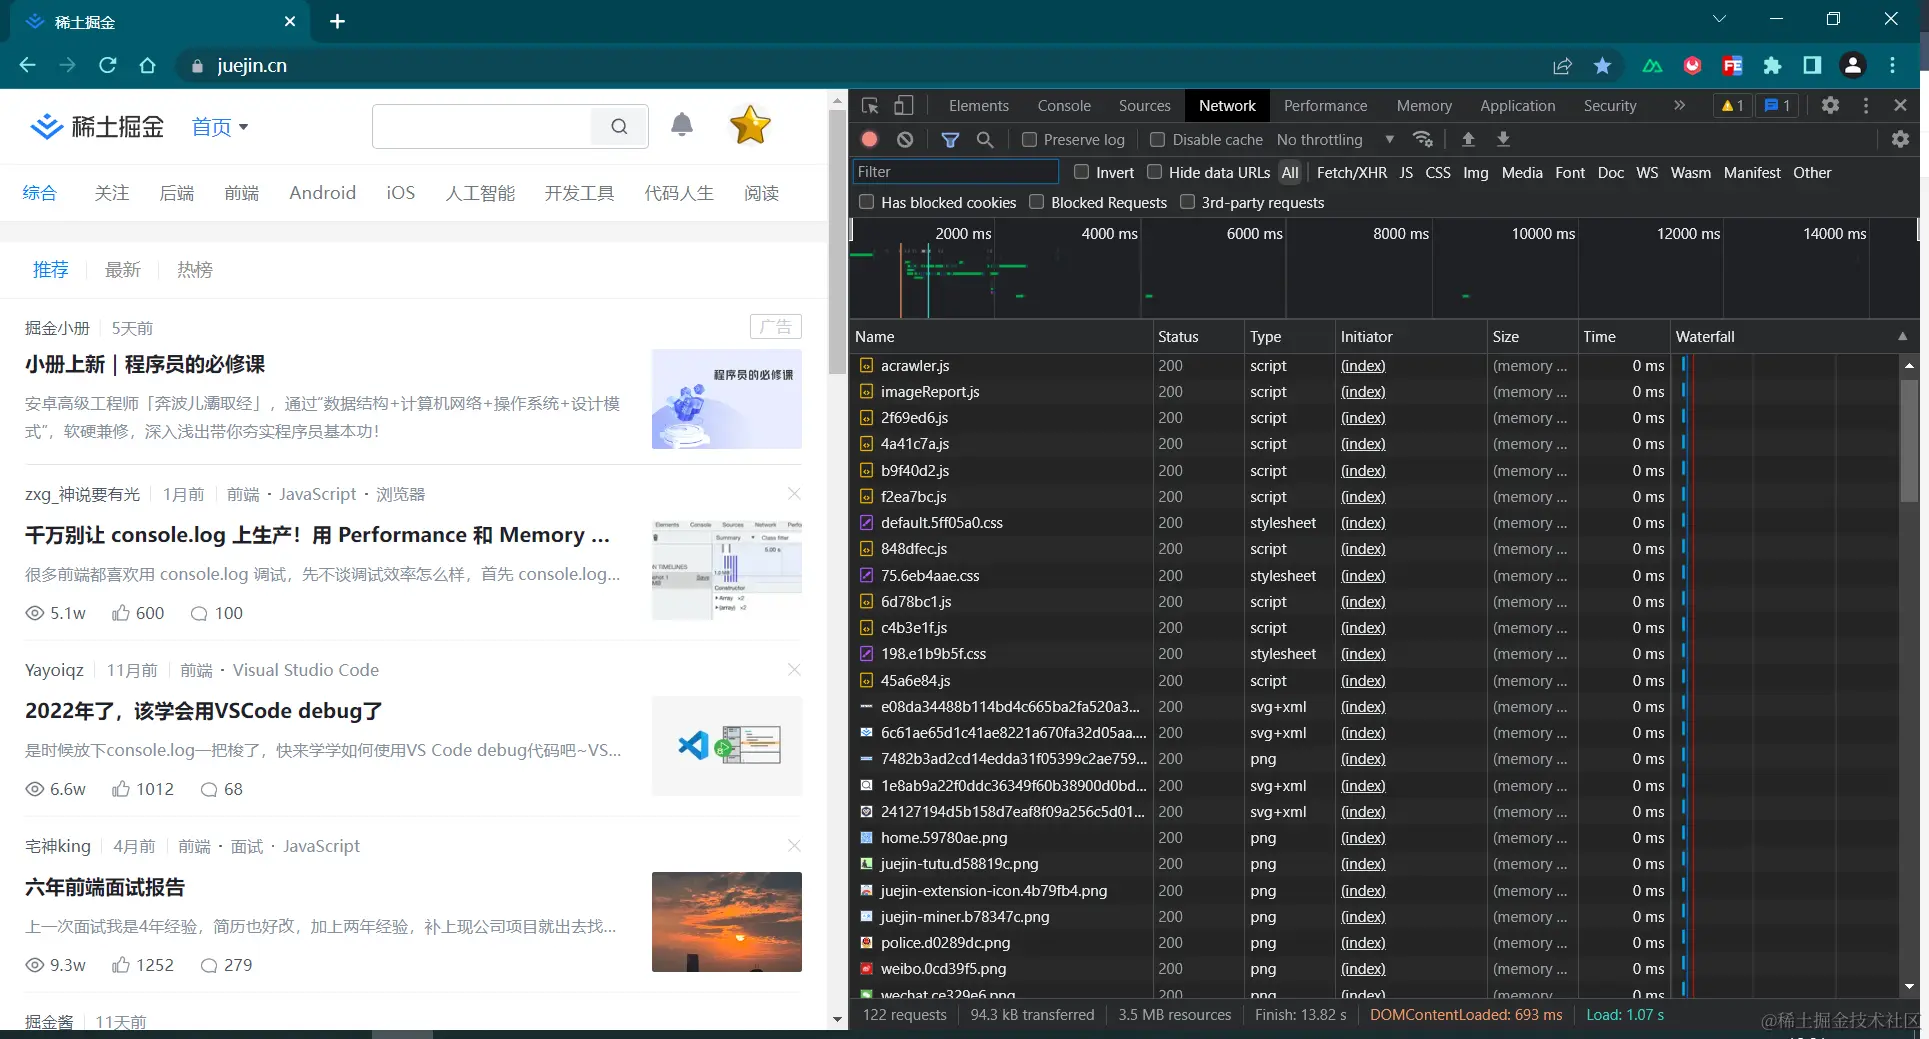The image size is (1929, 1039).
Task: Tick the 3rd-party requests checkbox
Action: coord(1187,202)
